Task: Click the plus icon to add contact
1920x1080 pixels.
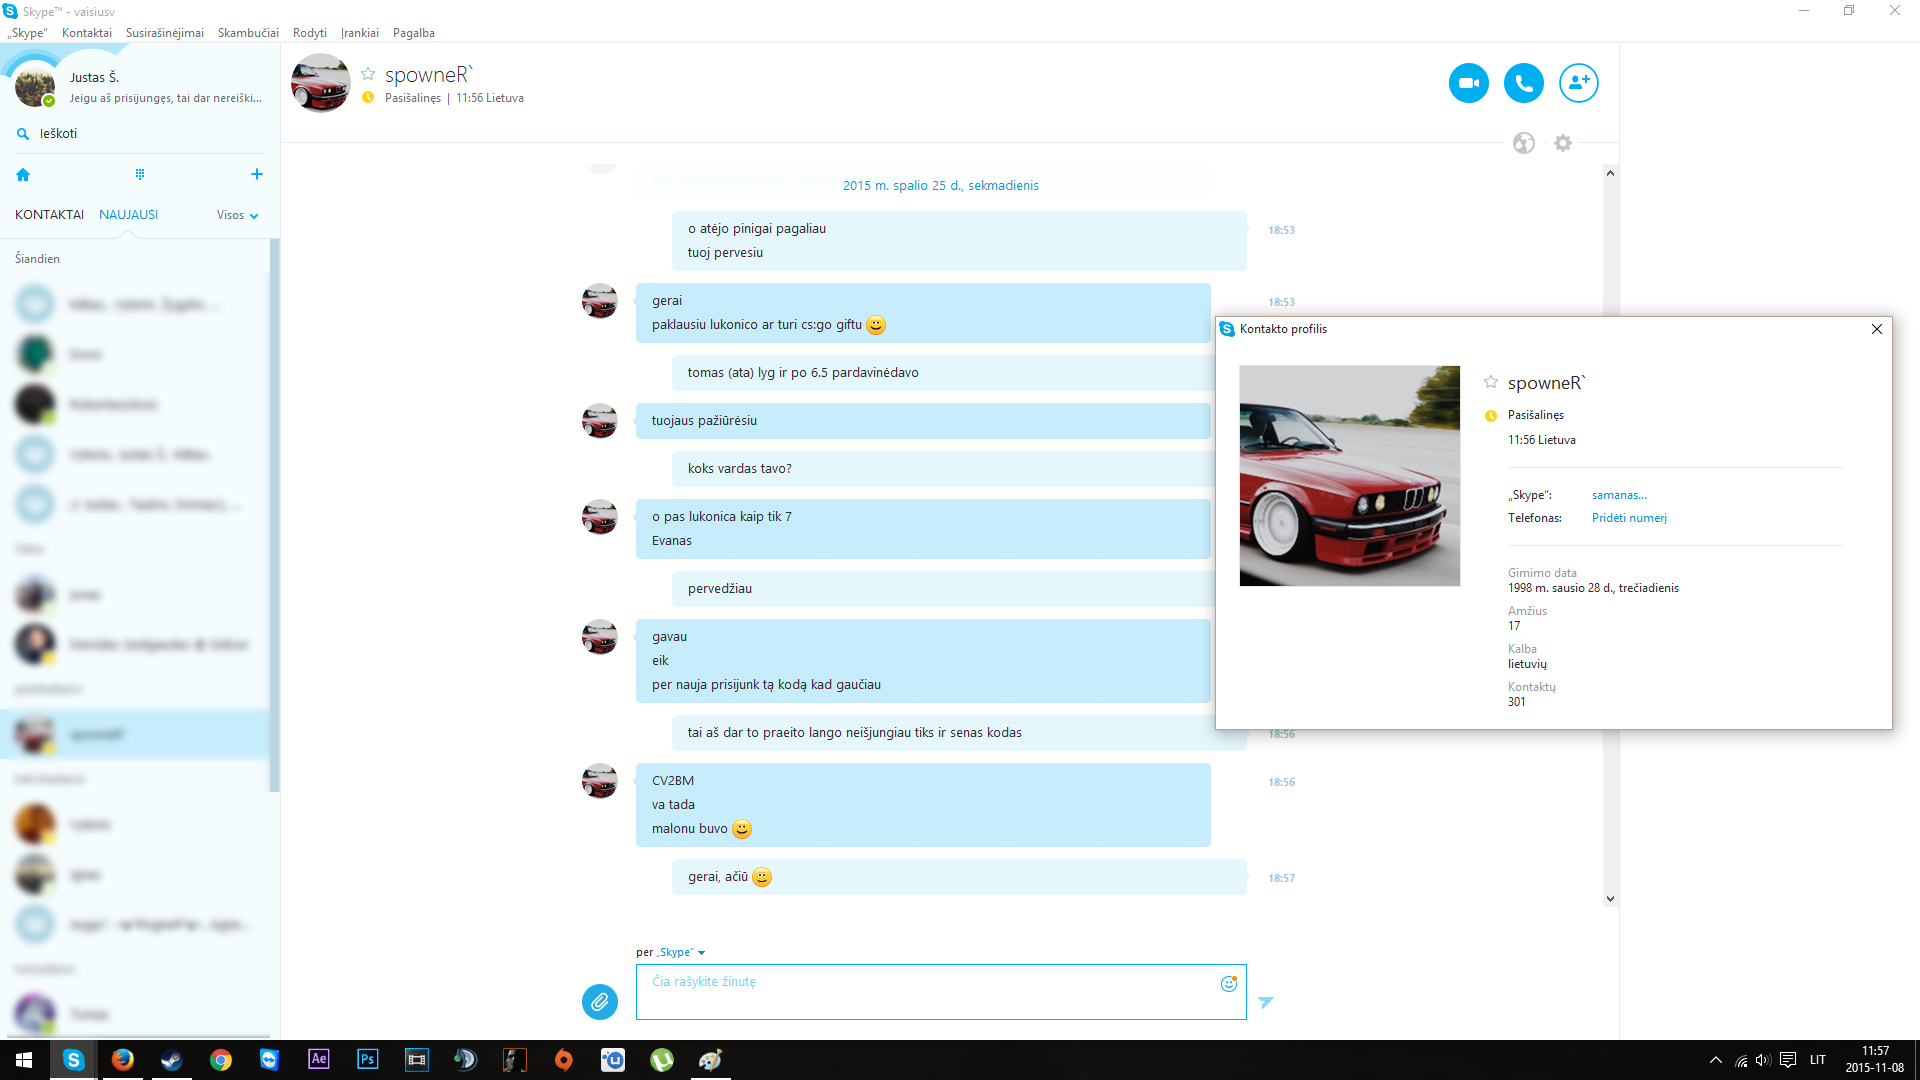Action: (x=257, y=174)
